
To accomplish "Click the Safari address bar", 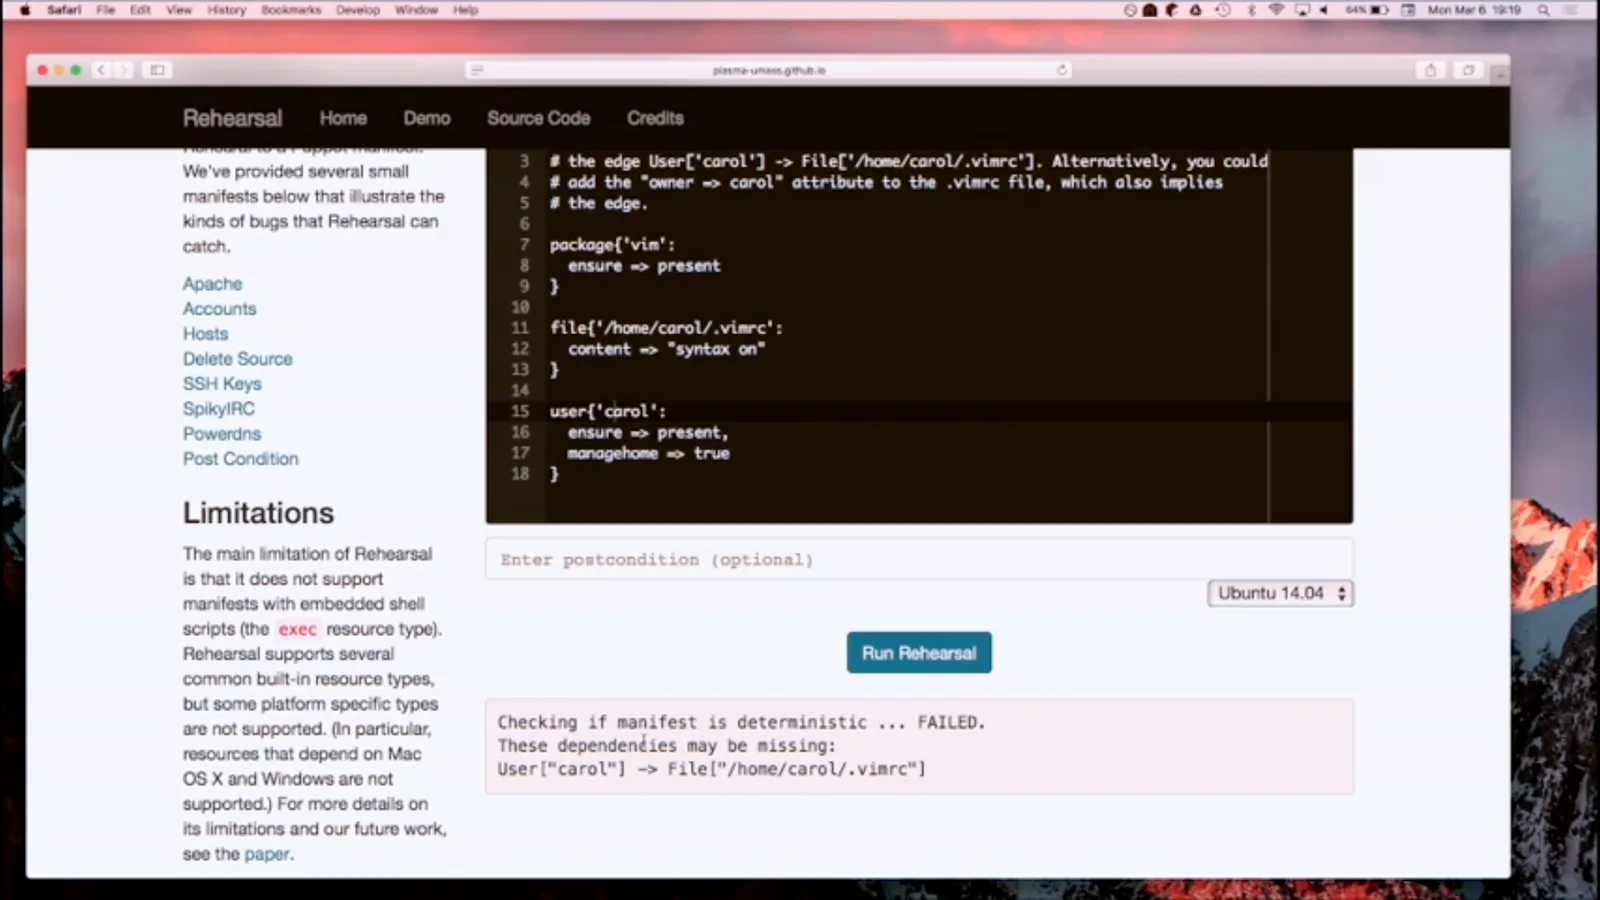I will [x=768, y=70].
